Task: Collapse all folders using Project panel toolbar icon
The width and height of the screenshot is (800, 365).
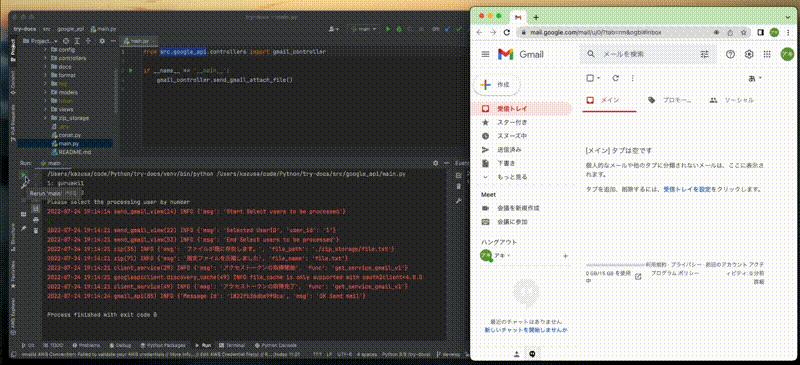Action: point(88,41)
